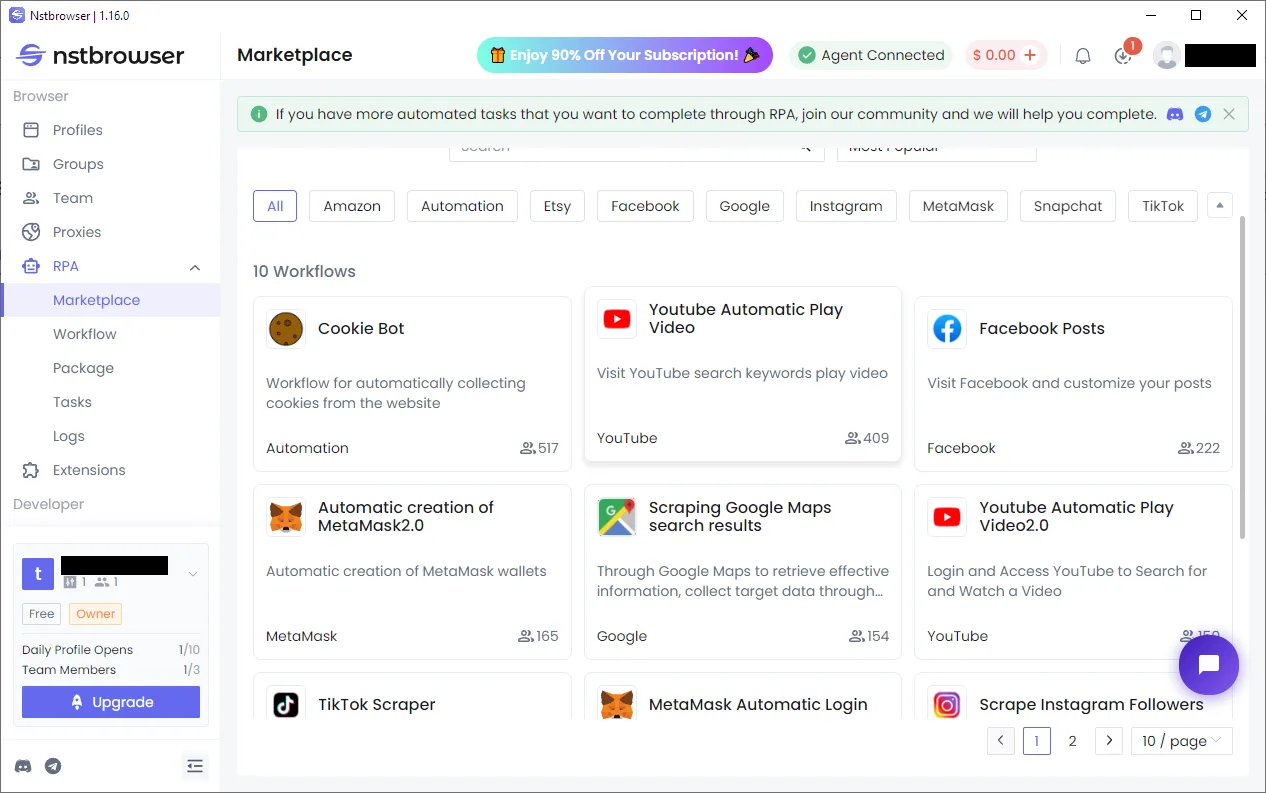
Task: Click the Facebook Posts logo icon
Action: click(947, 329)
